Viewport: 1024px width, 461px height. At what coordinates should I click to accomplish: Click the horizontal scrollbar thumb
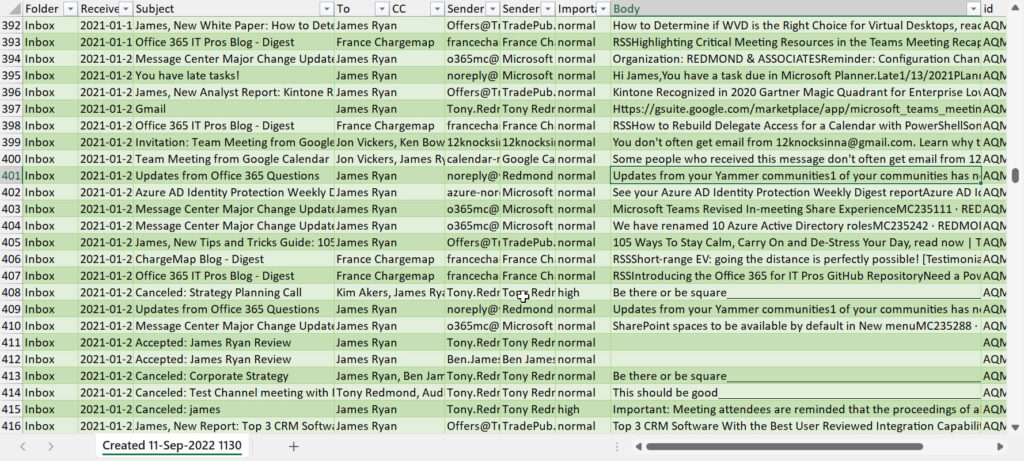click(x=784, y=447)
